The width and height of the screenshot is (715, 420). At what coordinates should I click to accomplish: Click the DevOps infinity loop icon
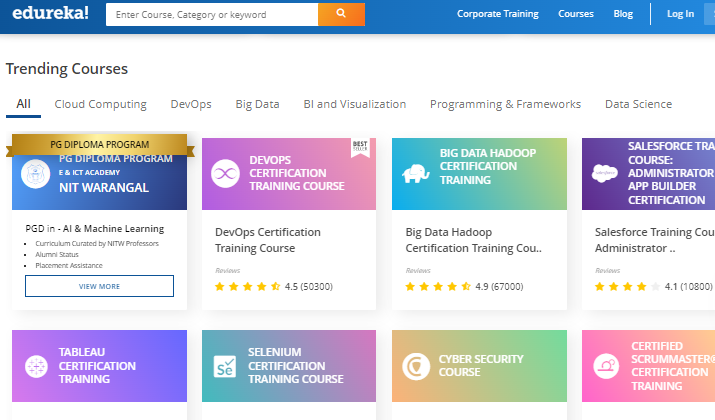pyautogui.click(x=225, y=173)
